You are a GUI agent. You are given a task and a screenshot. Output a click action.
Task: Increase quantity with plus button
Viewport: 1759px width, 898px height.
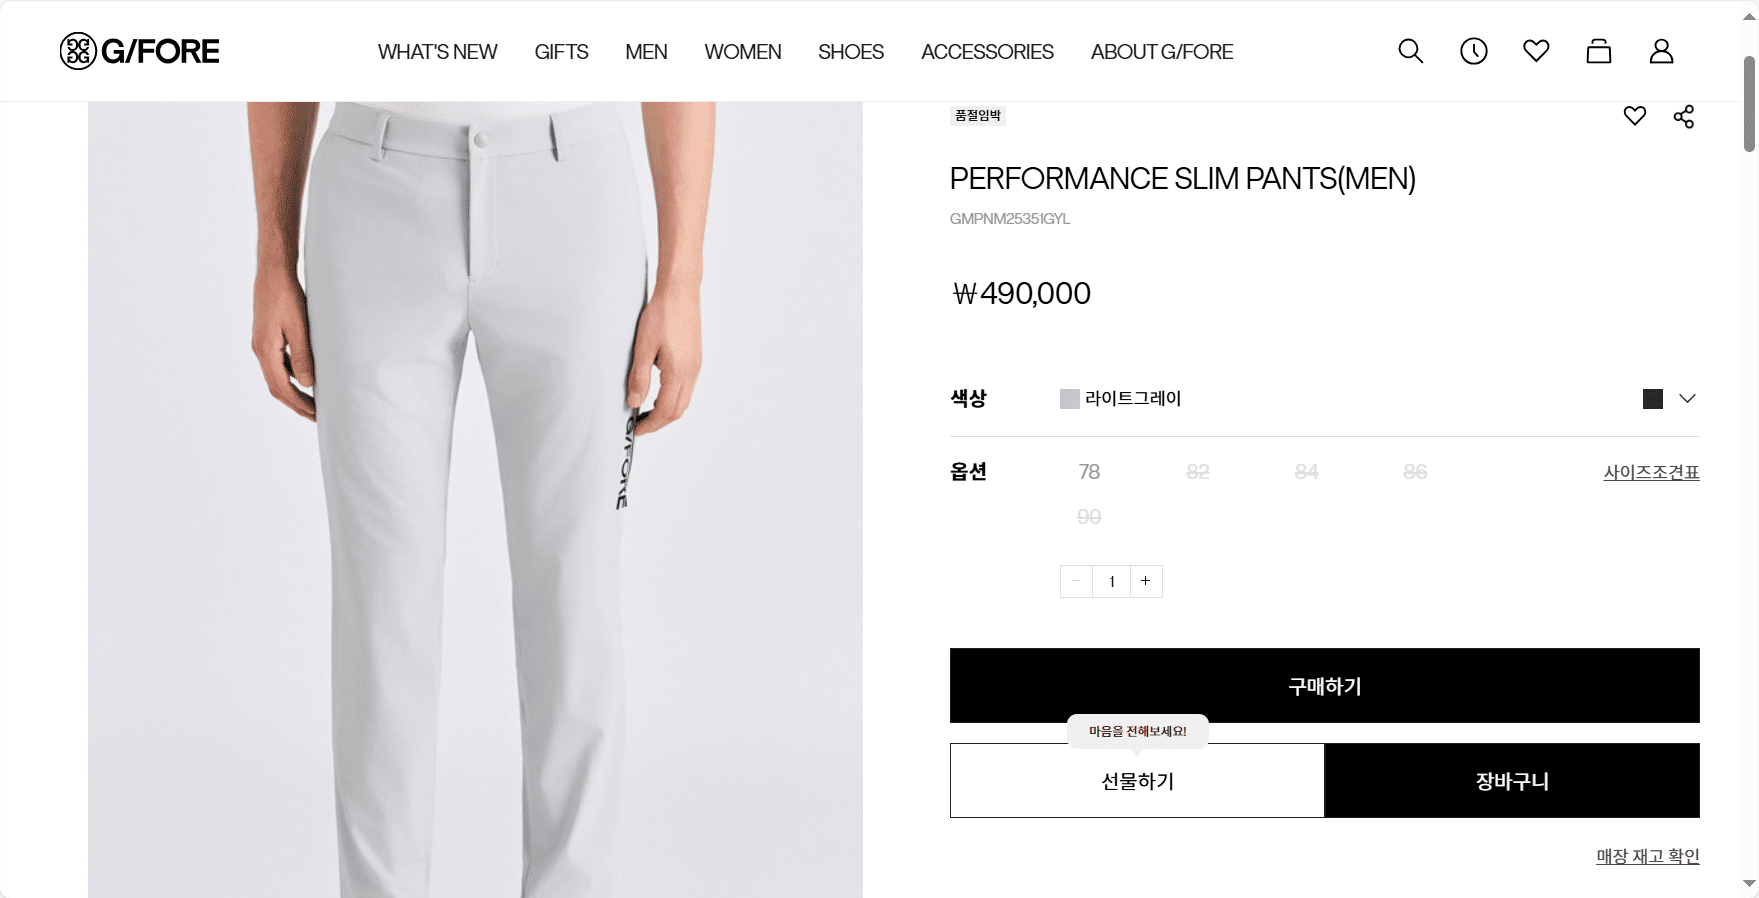point(1146,581)
